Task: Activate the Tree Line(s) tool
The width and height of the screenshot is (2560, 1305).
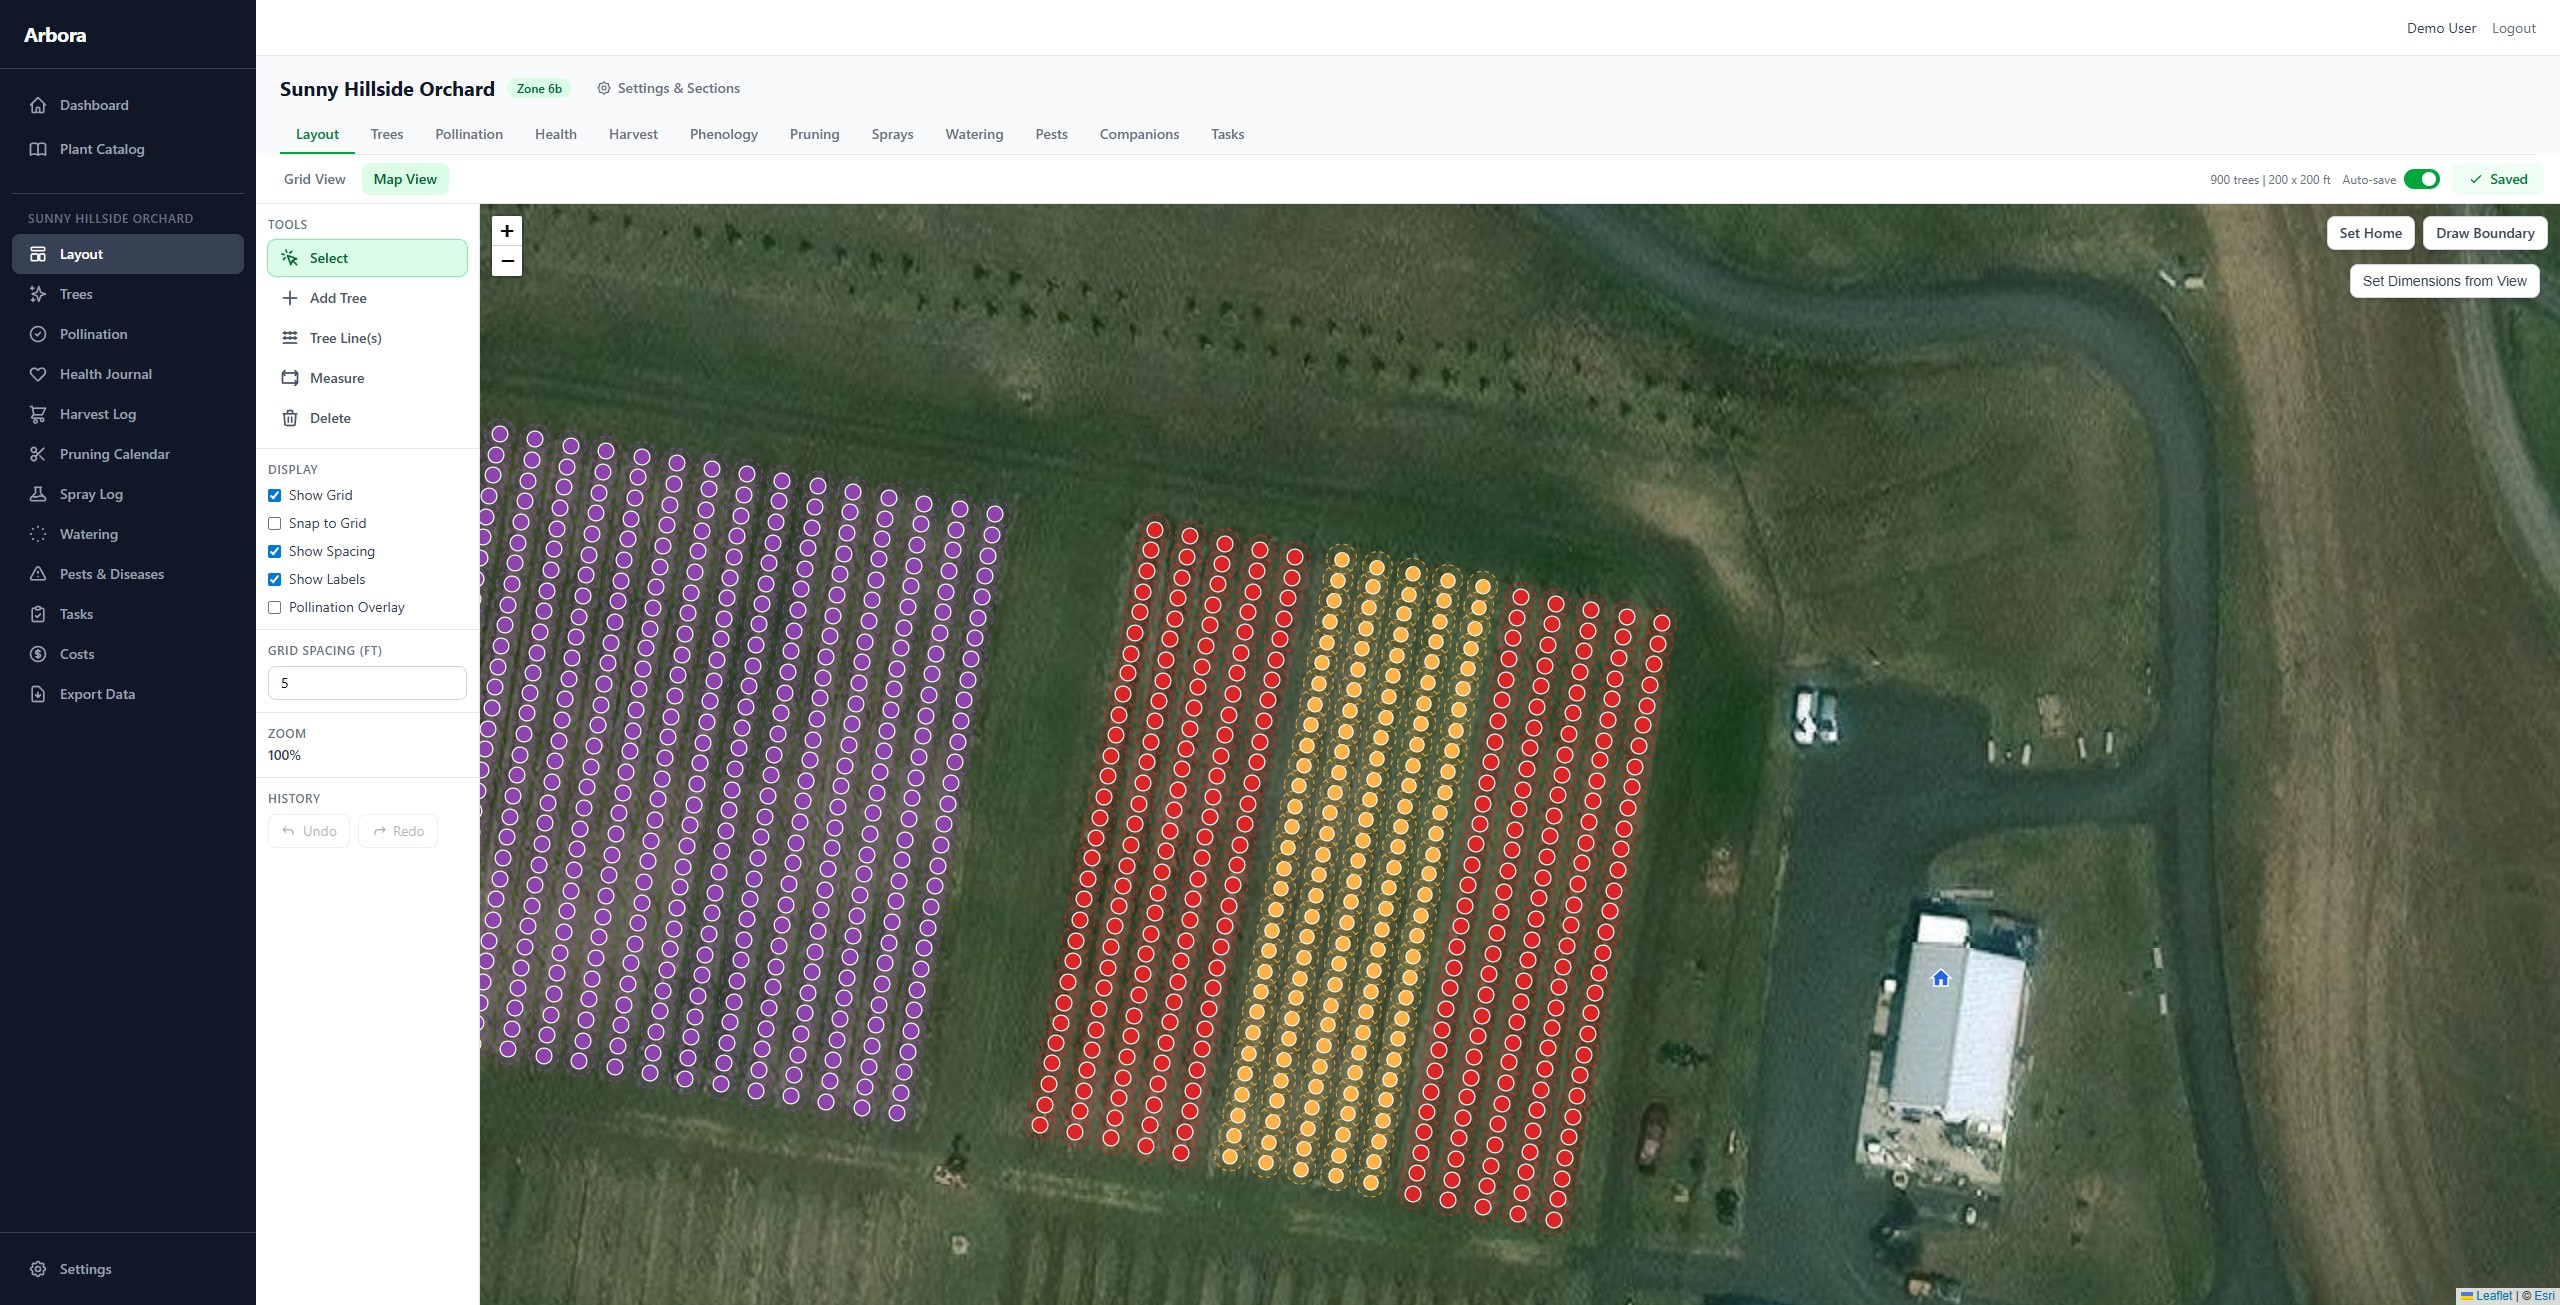Action: 345,338
